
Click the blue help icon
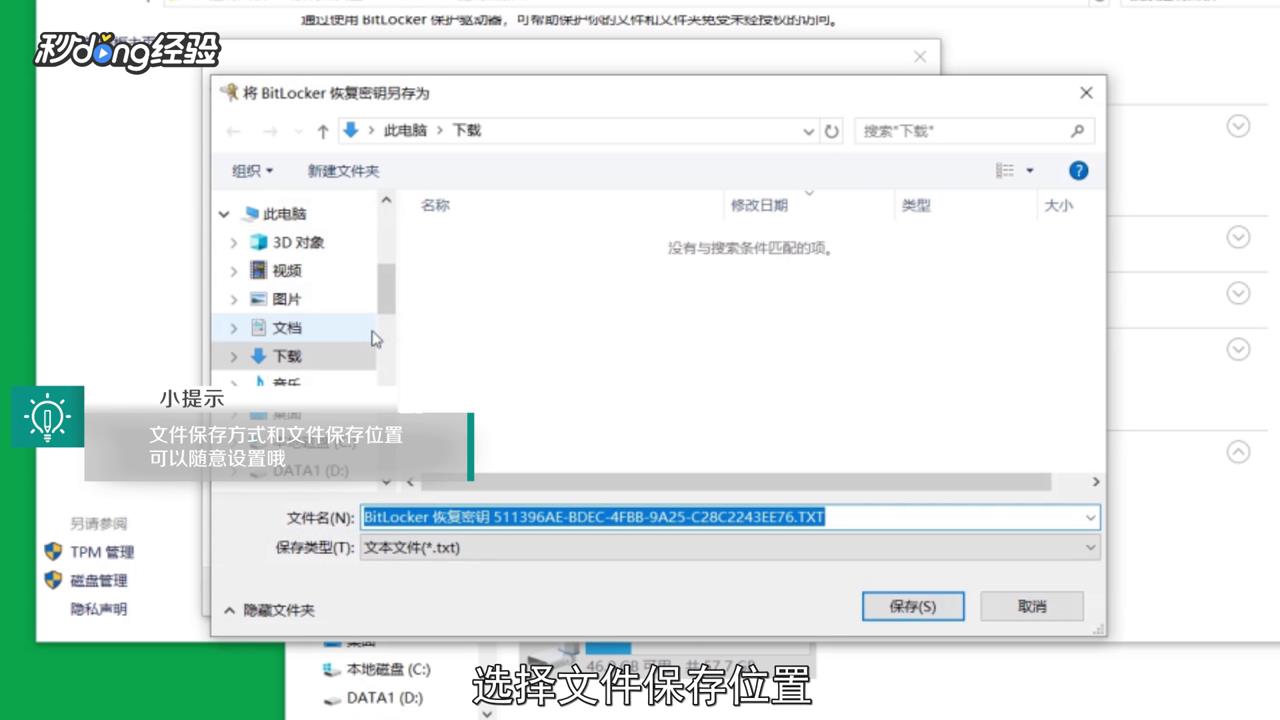pyautogui.click(x=1078, y=171)
